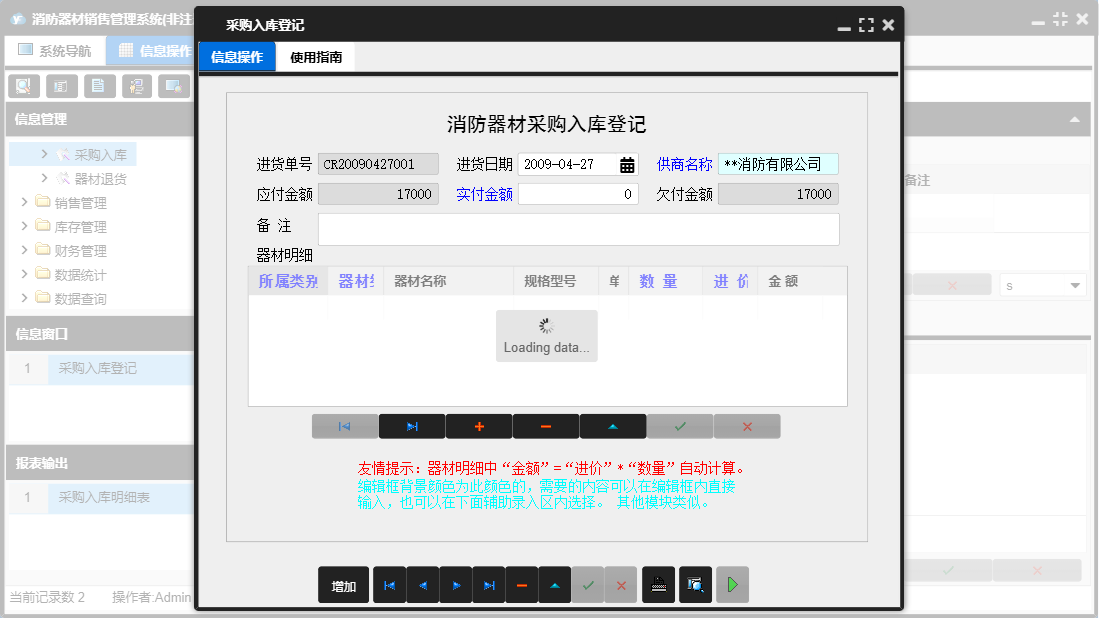This screenshot has width=1099, height=618.
Task: Confirm the detail row with the green checkmark icon
Action: pos(680,426)
